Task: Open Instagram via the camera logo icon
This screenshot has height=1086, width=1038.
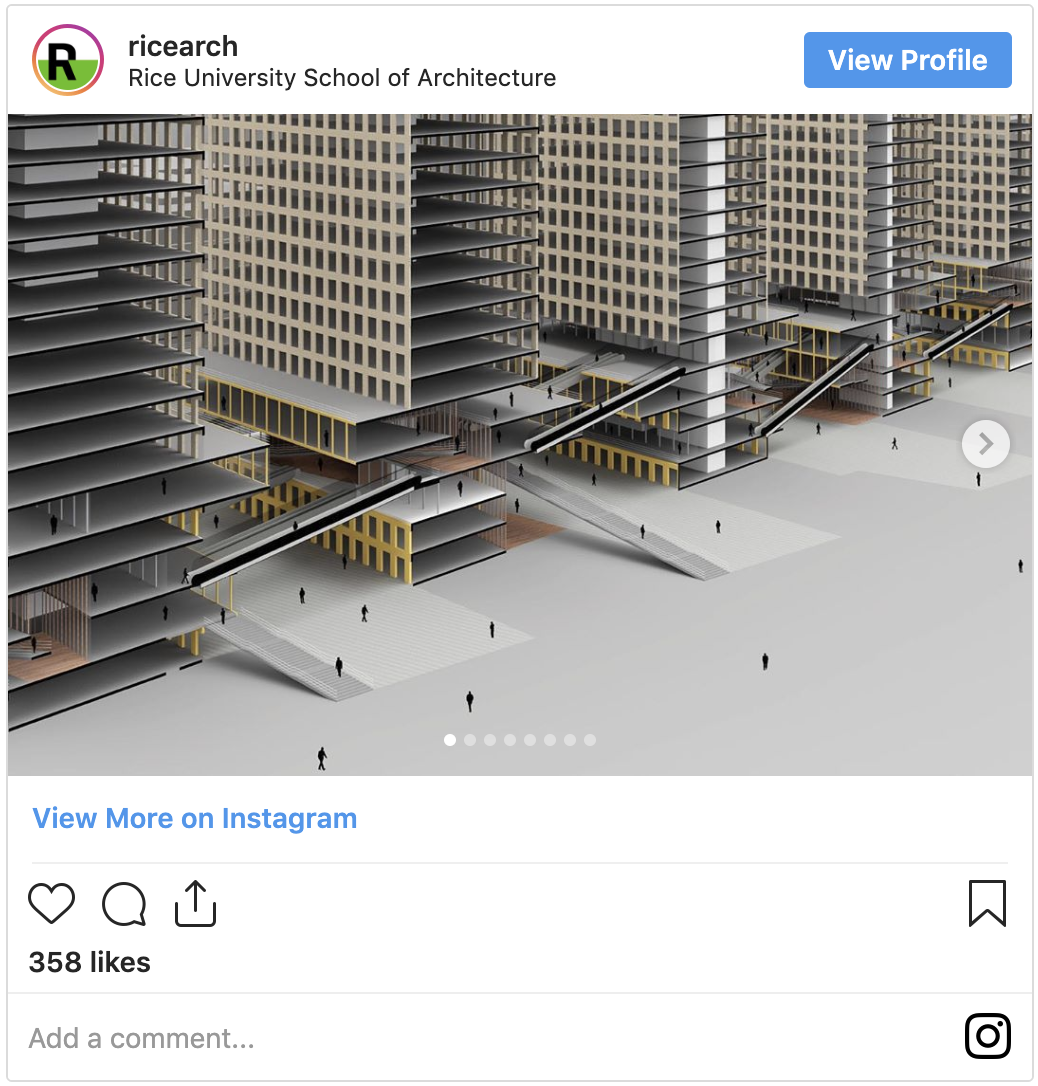Action: [x=987, y=1036]
